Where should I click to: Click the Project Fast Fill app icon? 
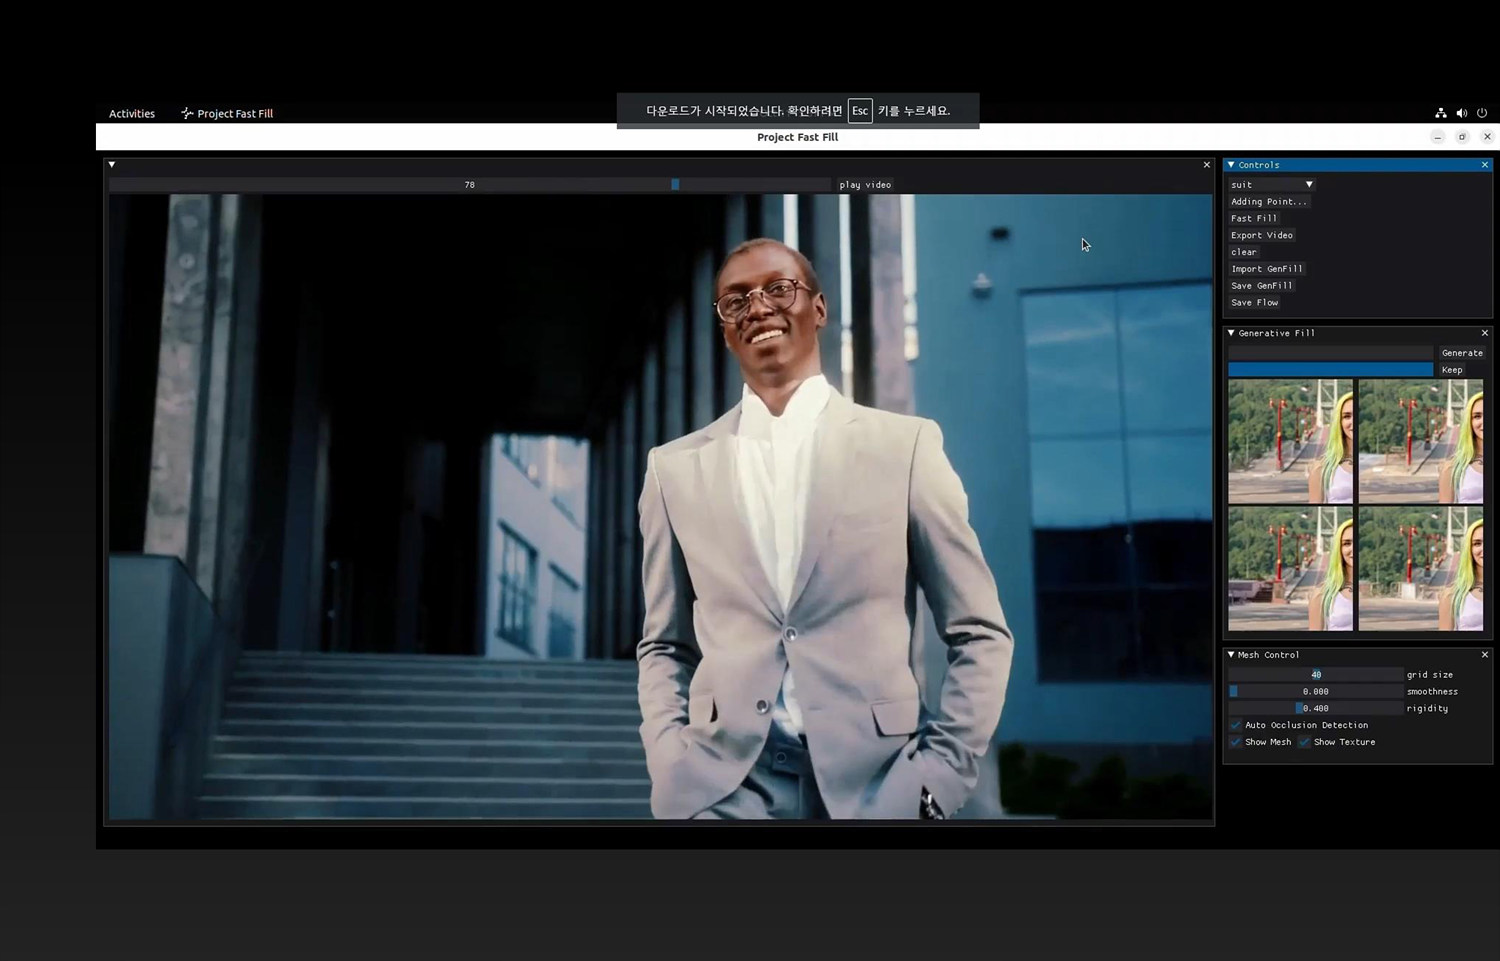point(187,114)
